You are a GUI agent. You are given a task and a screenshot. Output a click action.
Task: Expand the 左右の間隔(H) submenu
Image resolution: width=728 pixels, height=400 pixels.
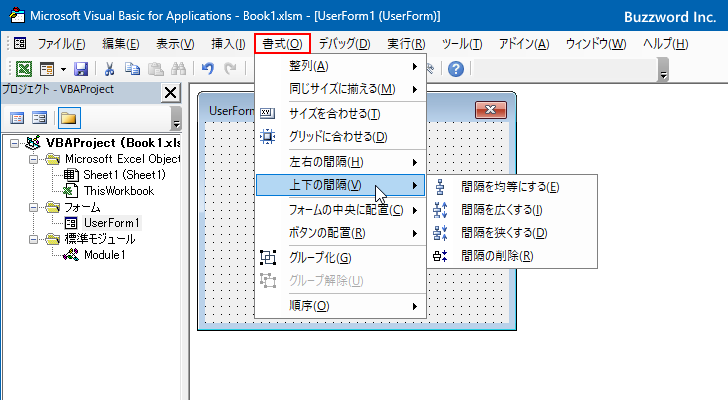tap(340, 162)
